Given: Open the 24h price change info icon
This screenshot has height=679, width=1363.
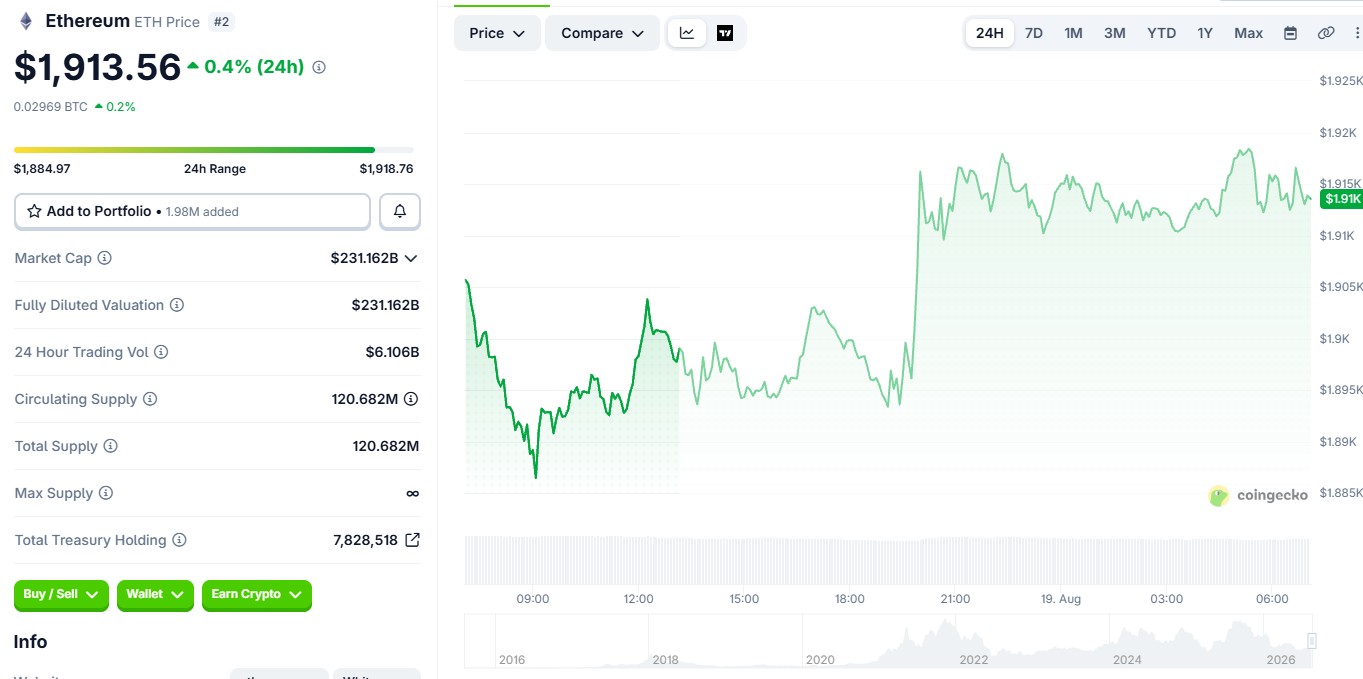Looking at the screenshot, I should (319, 67).
